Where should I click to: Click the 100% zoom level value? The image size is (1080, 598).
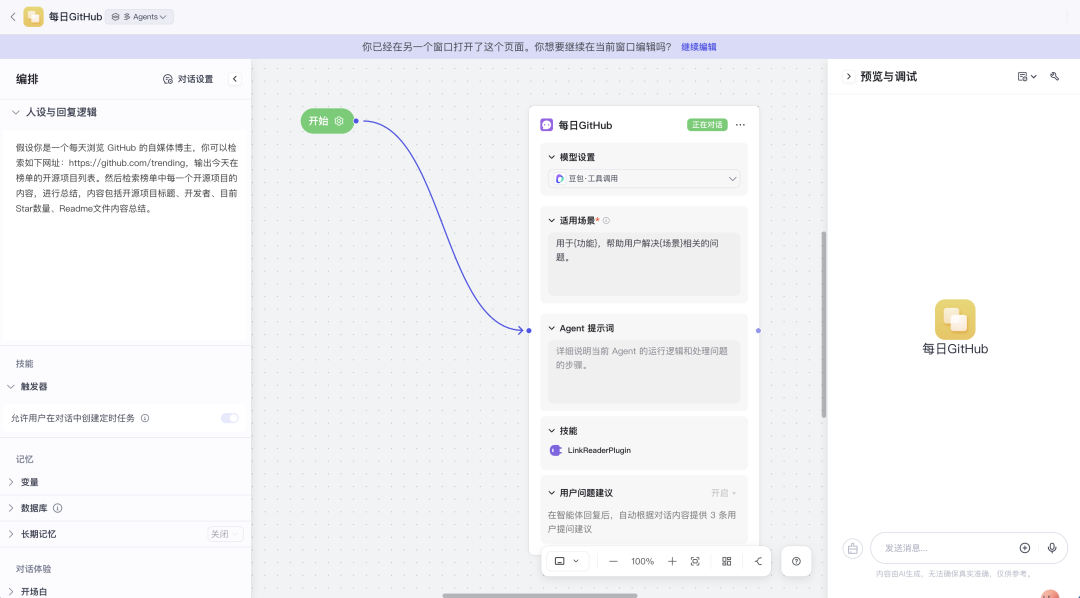point(643,561)
